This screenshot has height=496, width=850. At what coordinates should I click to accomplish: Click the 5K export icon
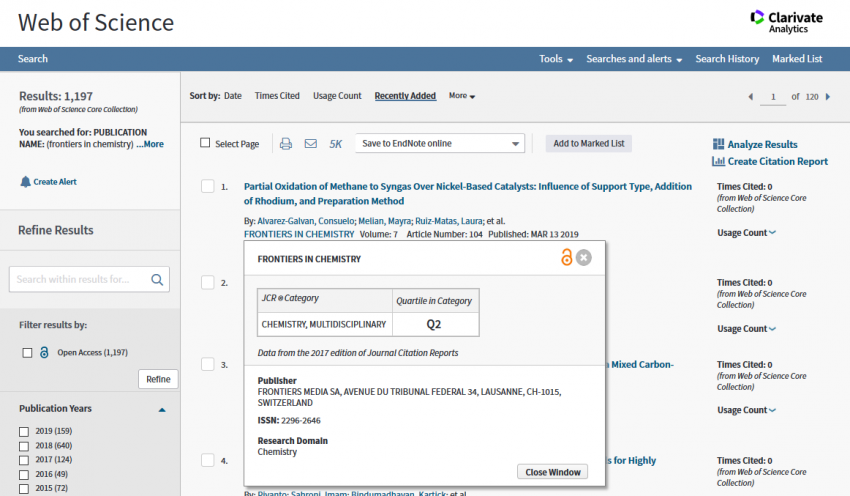point(336,144)
